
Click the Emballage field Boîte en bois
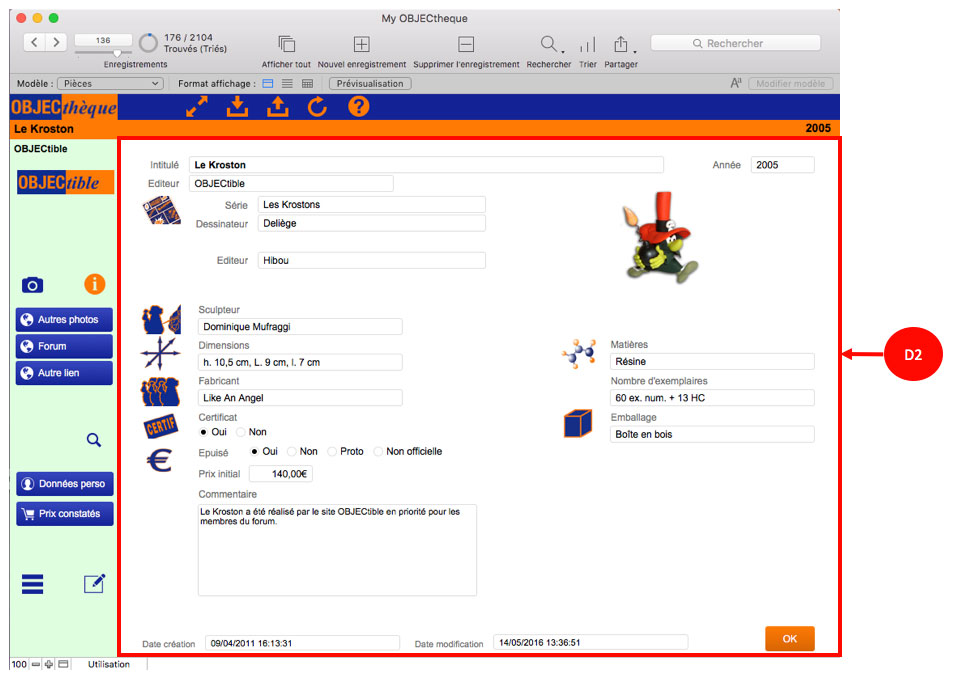[712, 434]
